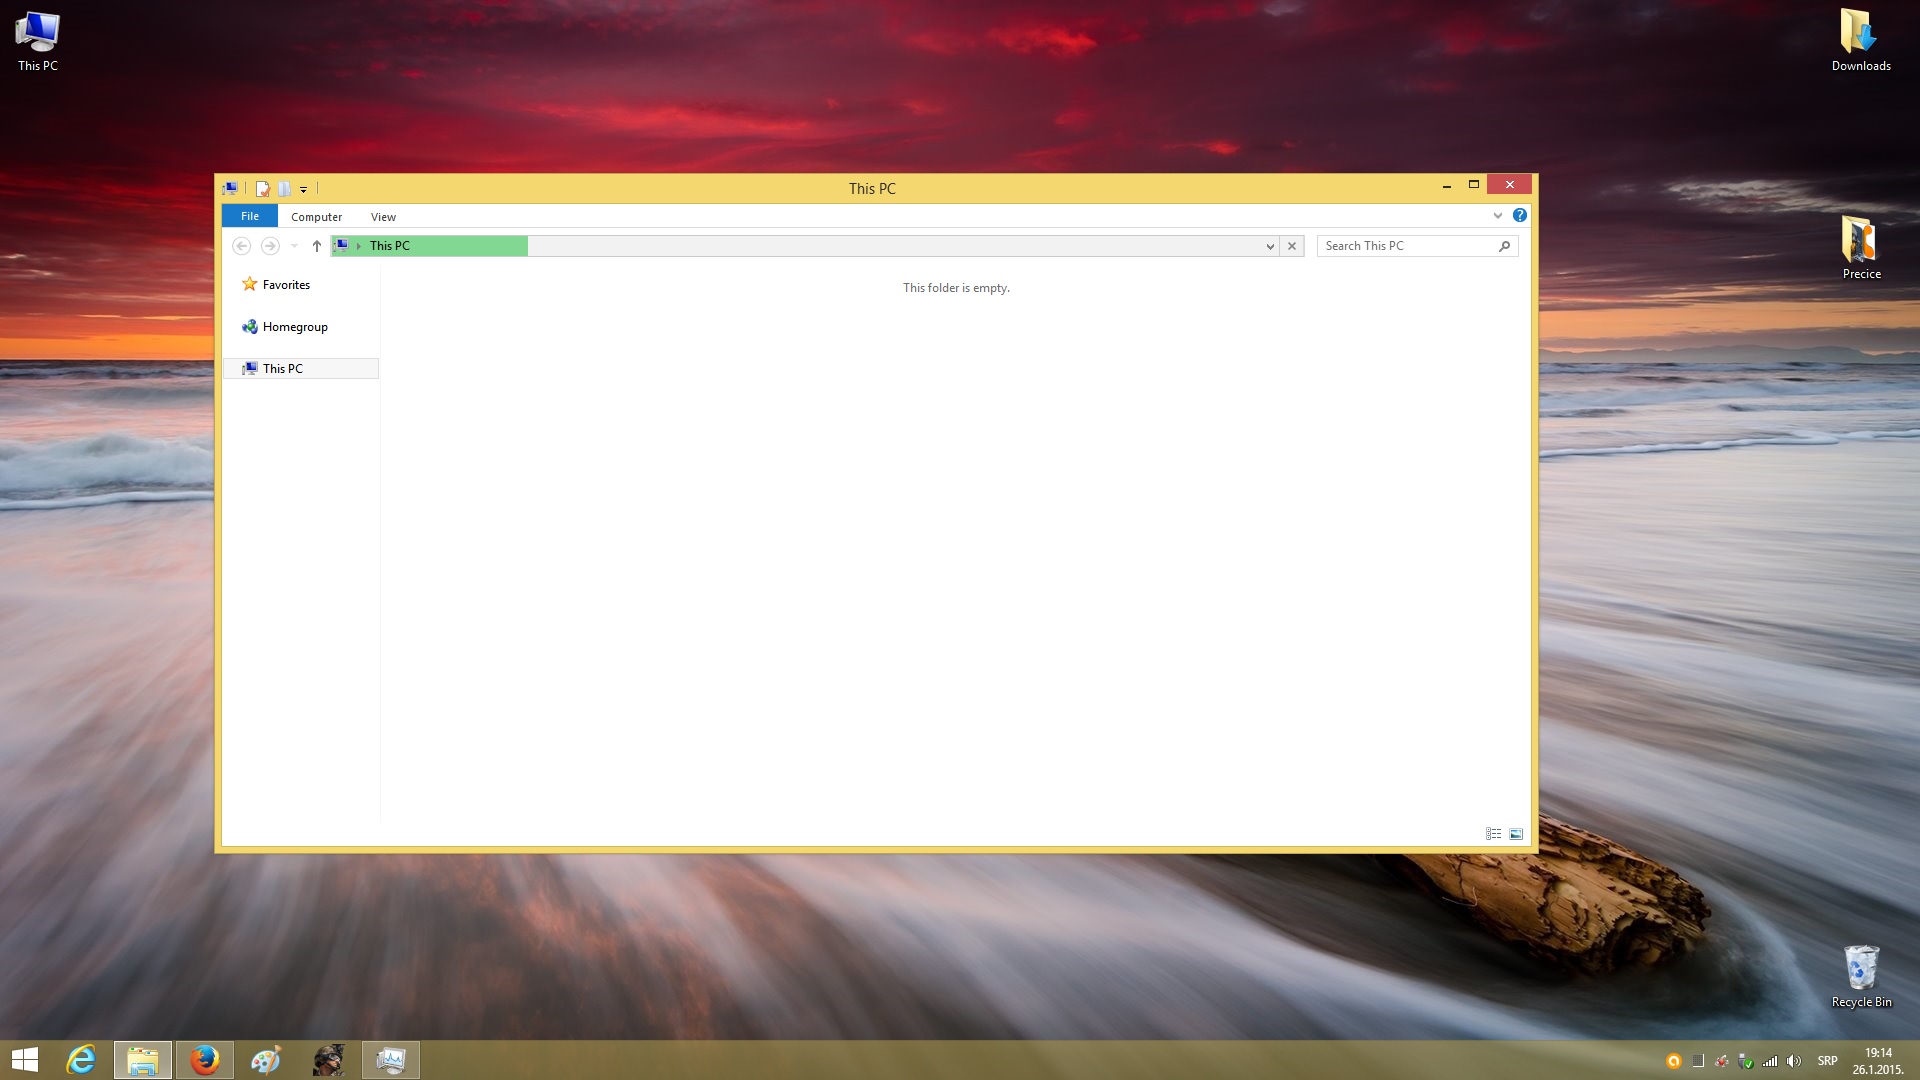Click the Search This PC field
This screenshot has width=1920, height=1080.
point(1408,246)
